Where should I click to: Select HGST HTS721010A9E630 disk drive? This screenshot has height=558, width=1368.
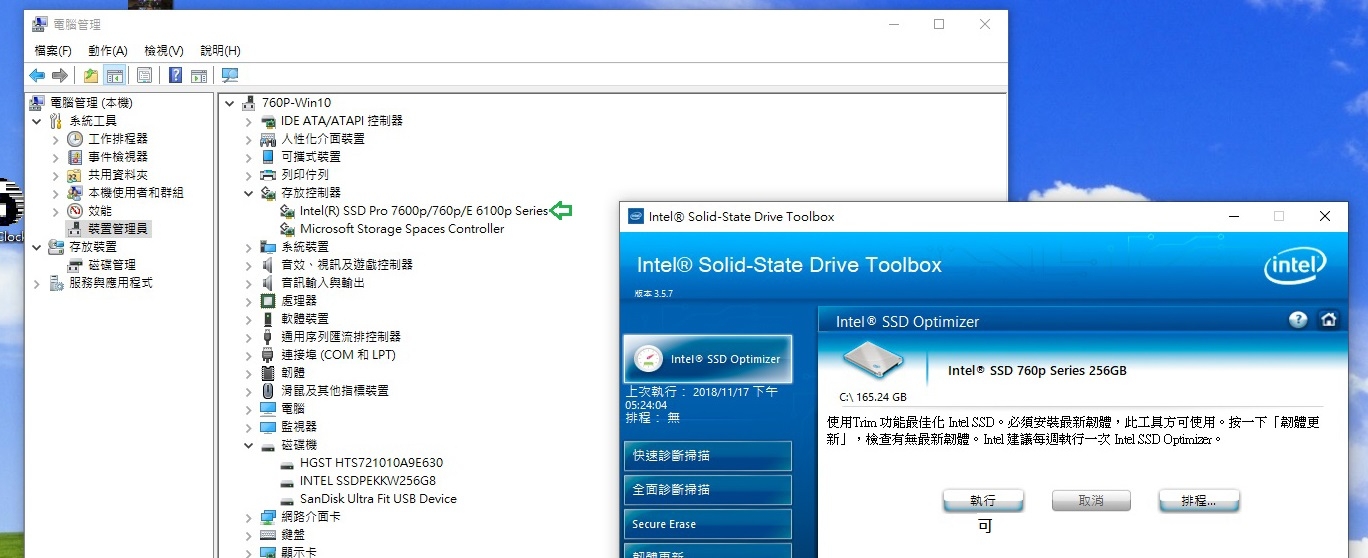click(x=371, y=463)
